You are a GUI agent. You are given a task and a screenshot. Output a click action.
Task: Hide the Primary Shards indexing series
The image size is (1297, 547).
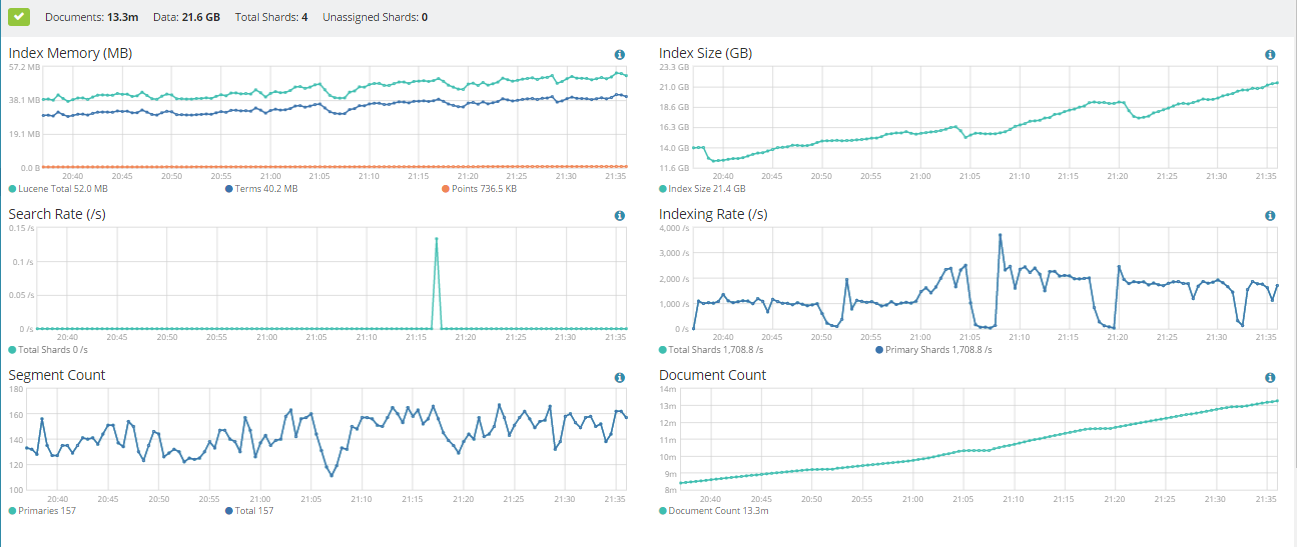tap(936, 350)
